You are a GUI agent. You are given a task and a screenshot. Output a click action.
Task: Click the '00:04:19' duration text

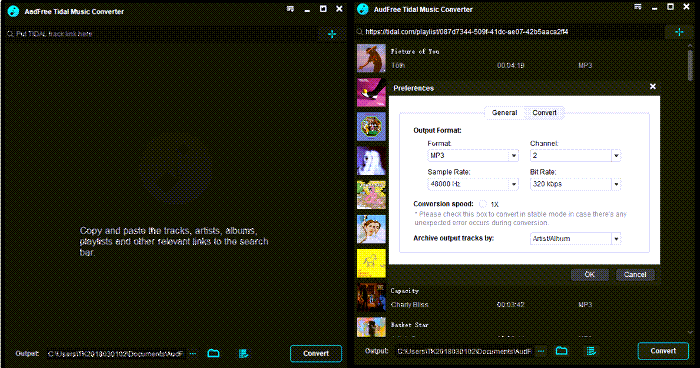point(510,65)
